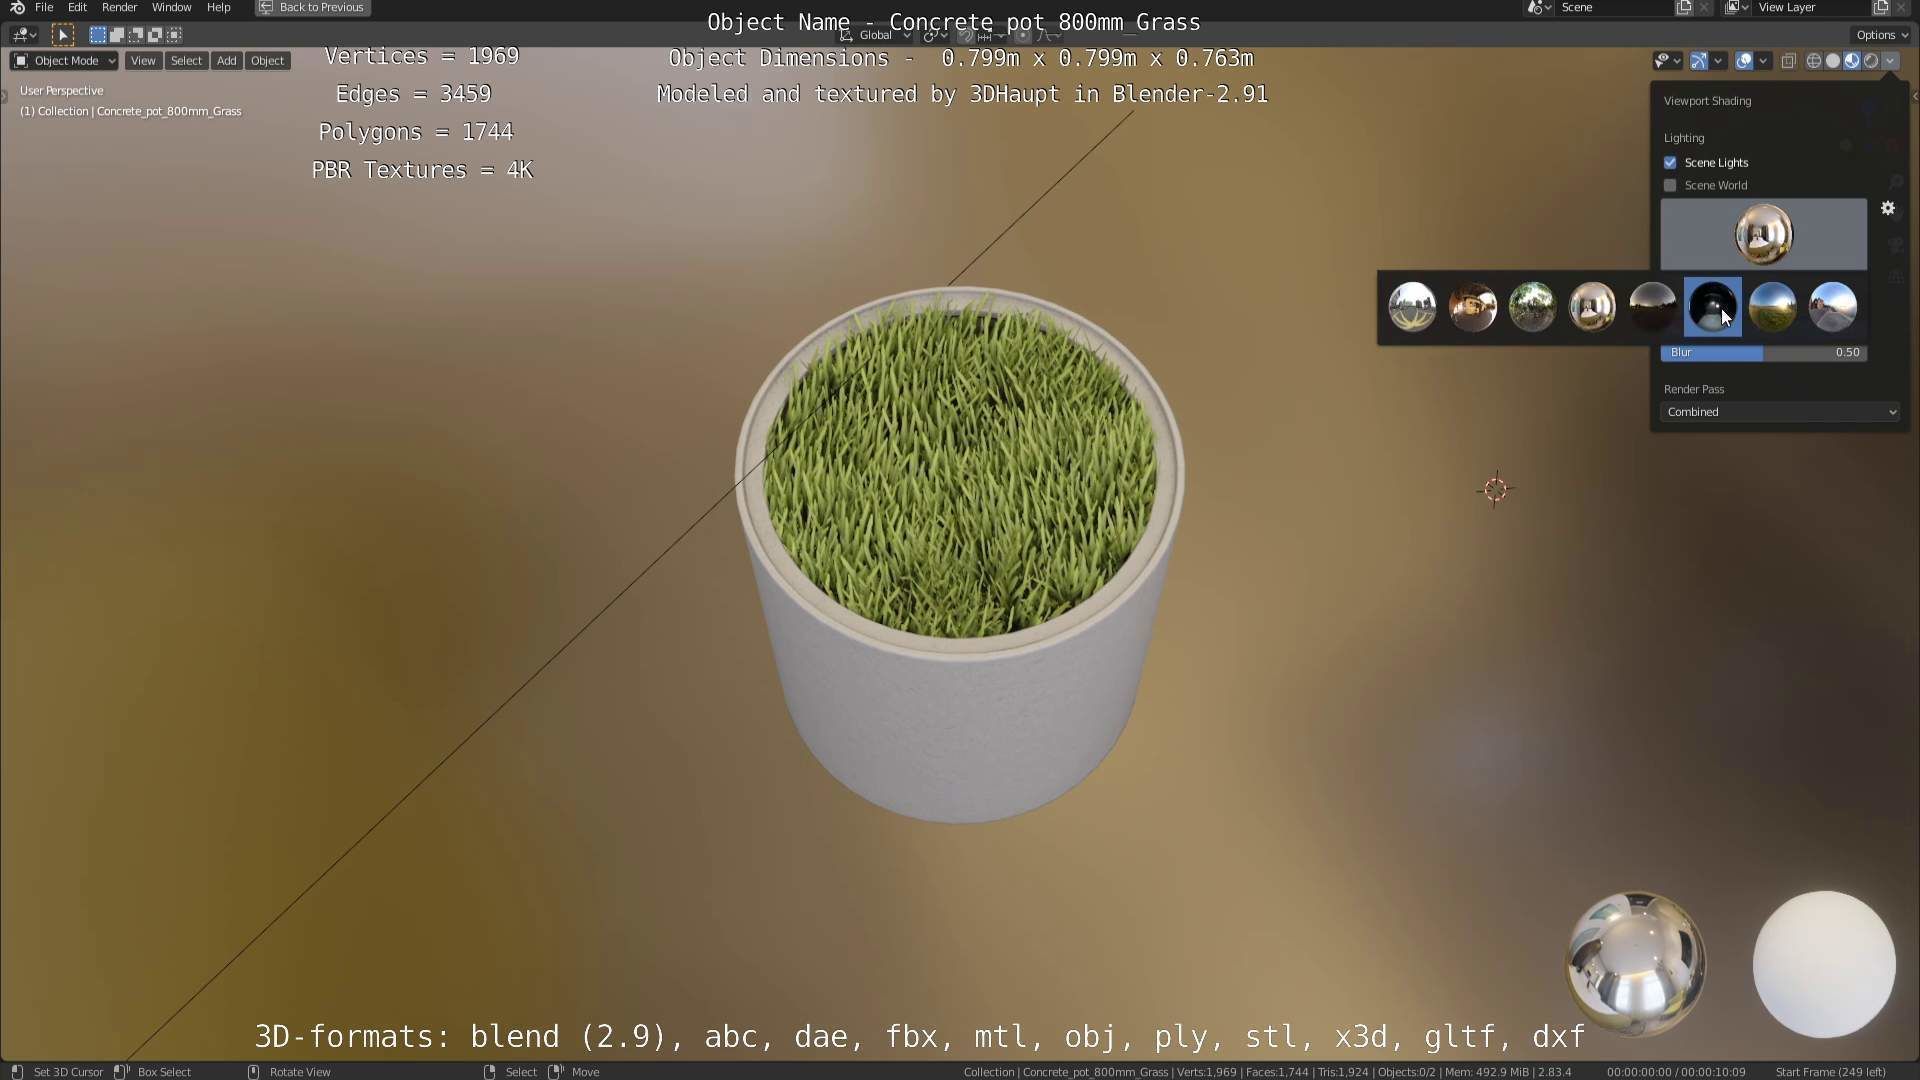Viewport: 1920px width, 1080px height.
Task: Open the viewport Select menu
Action: (x=186, y=61)
